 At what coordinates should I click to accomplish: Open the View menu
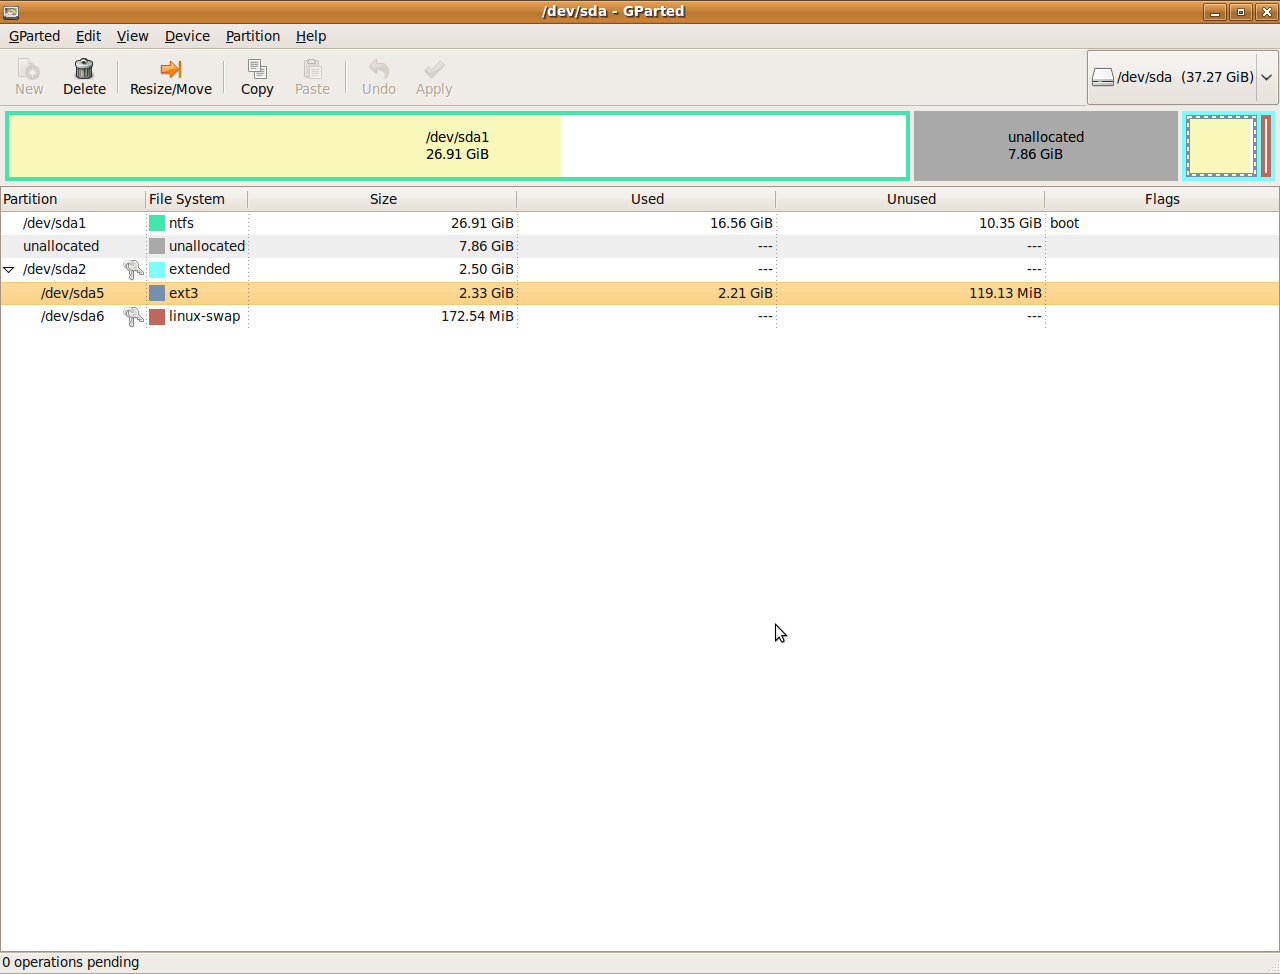click(132, 36)
